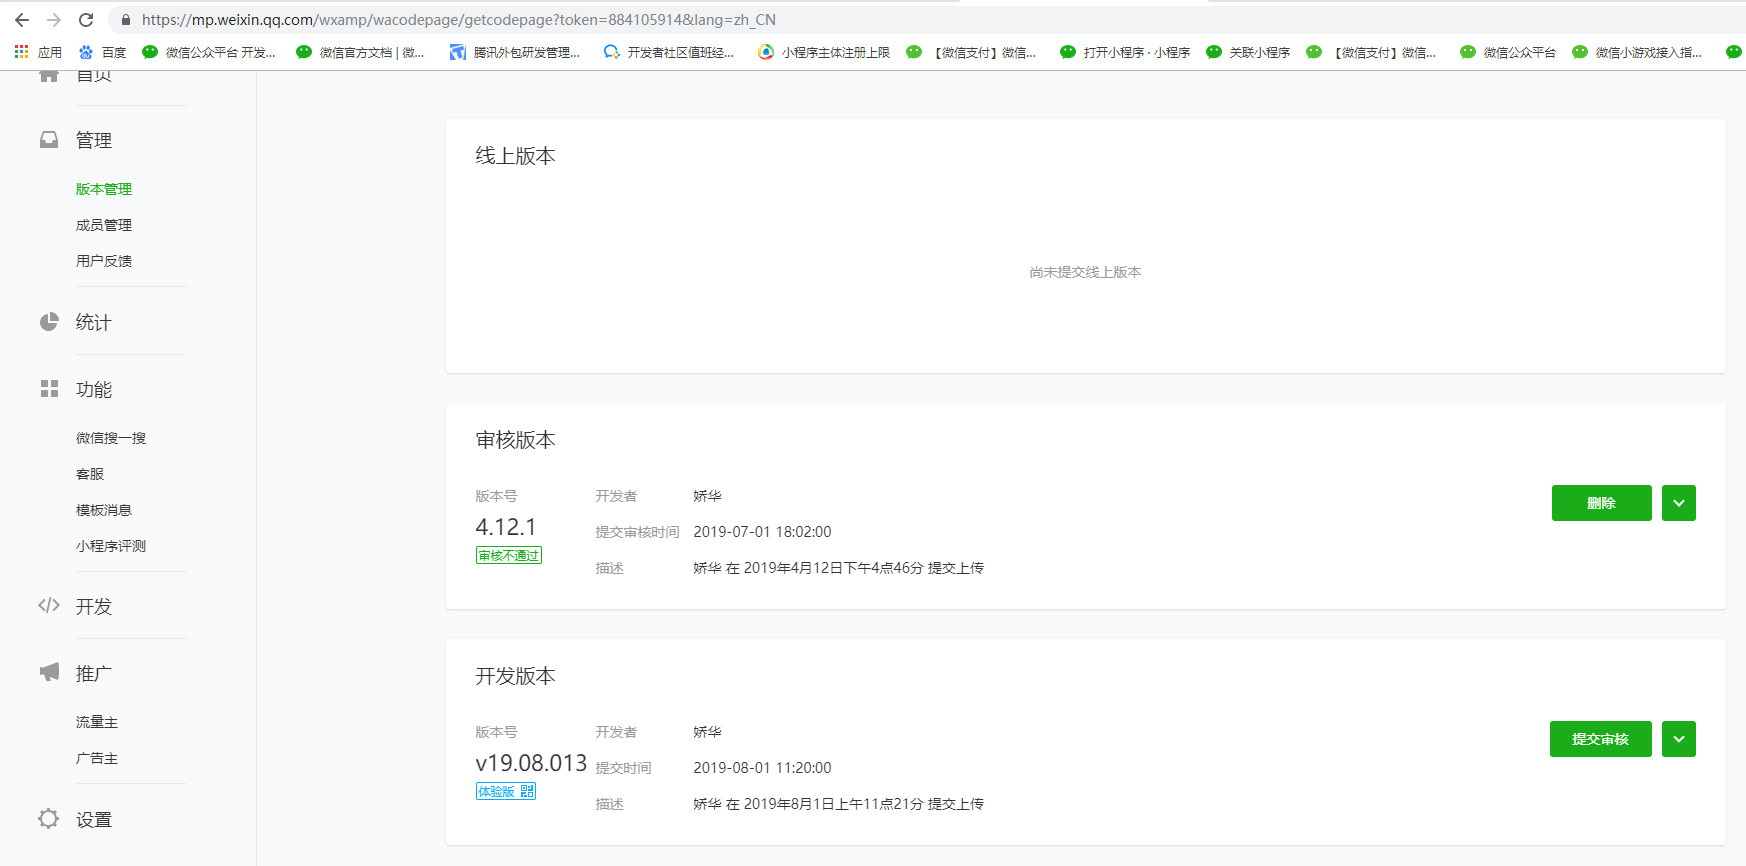Viewport: 1746px width, 866px height.
Task: Open the 小程序主体注册上限 bookmark
Action: 824,52
